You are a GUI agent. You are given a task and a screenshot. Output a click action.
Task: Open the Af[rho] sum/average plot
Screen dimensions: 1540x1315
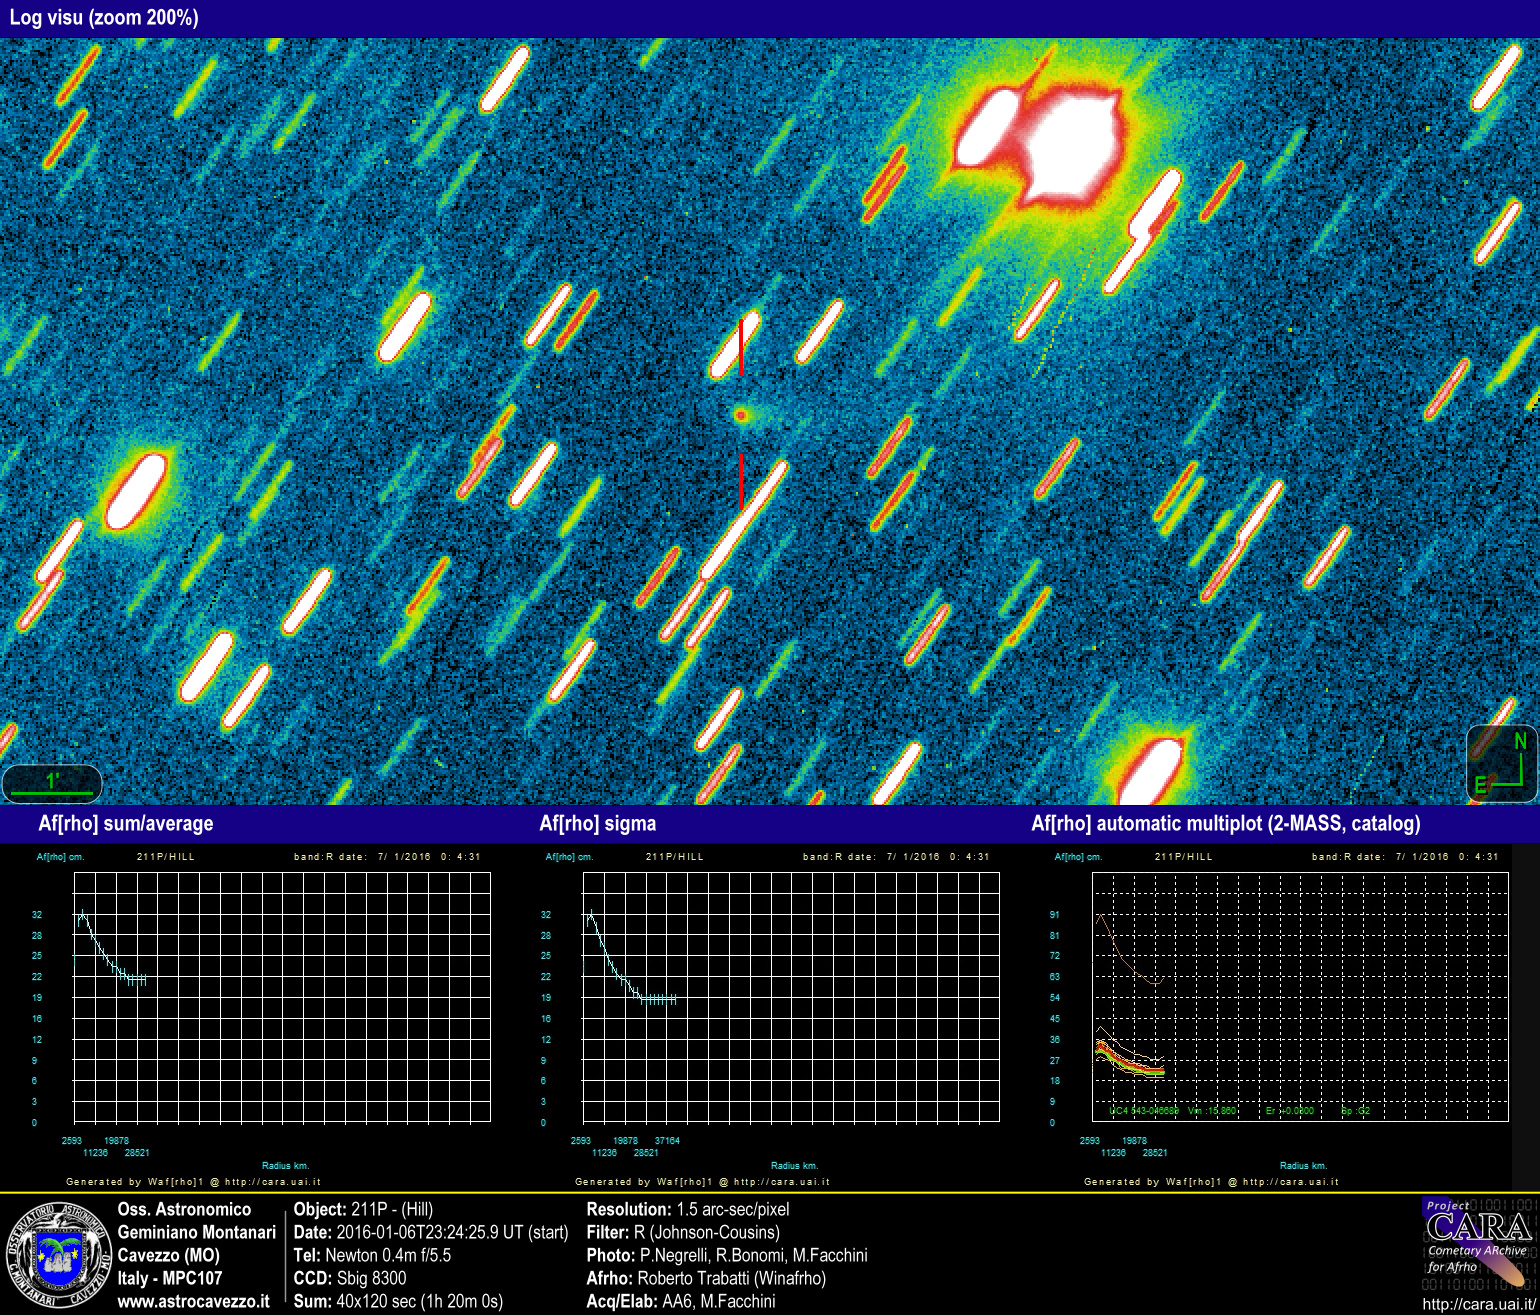(282, 997)
